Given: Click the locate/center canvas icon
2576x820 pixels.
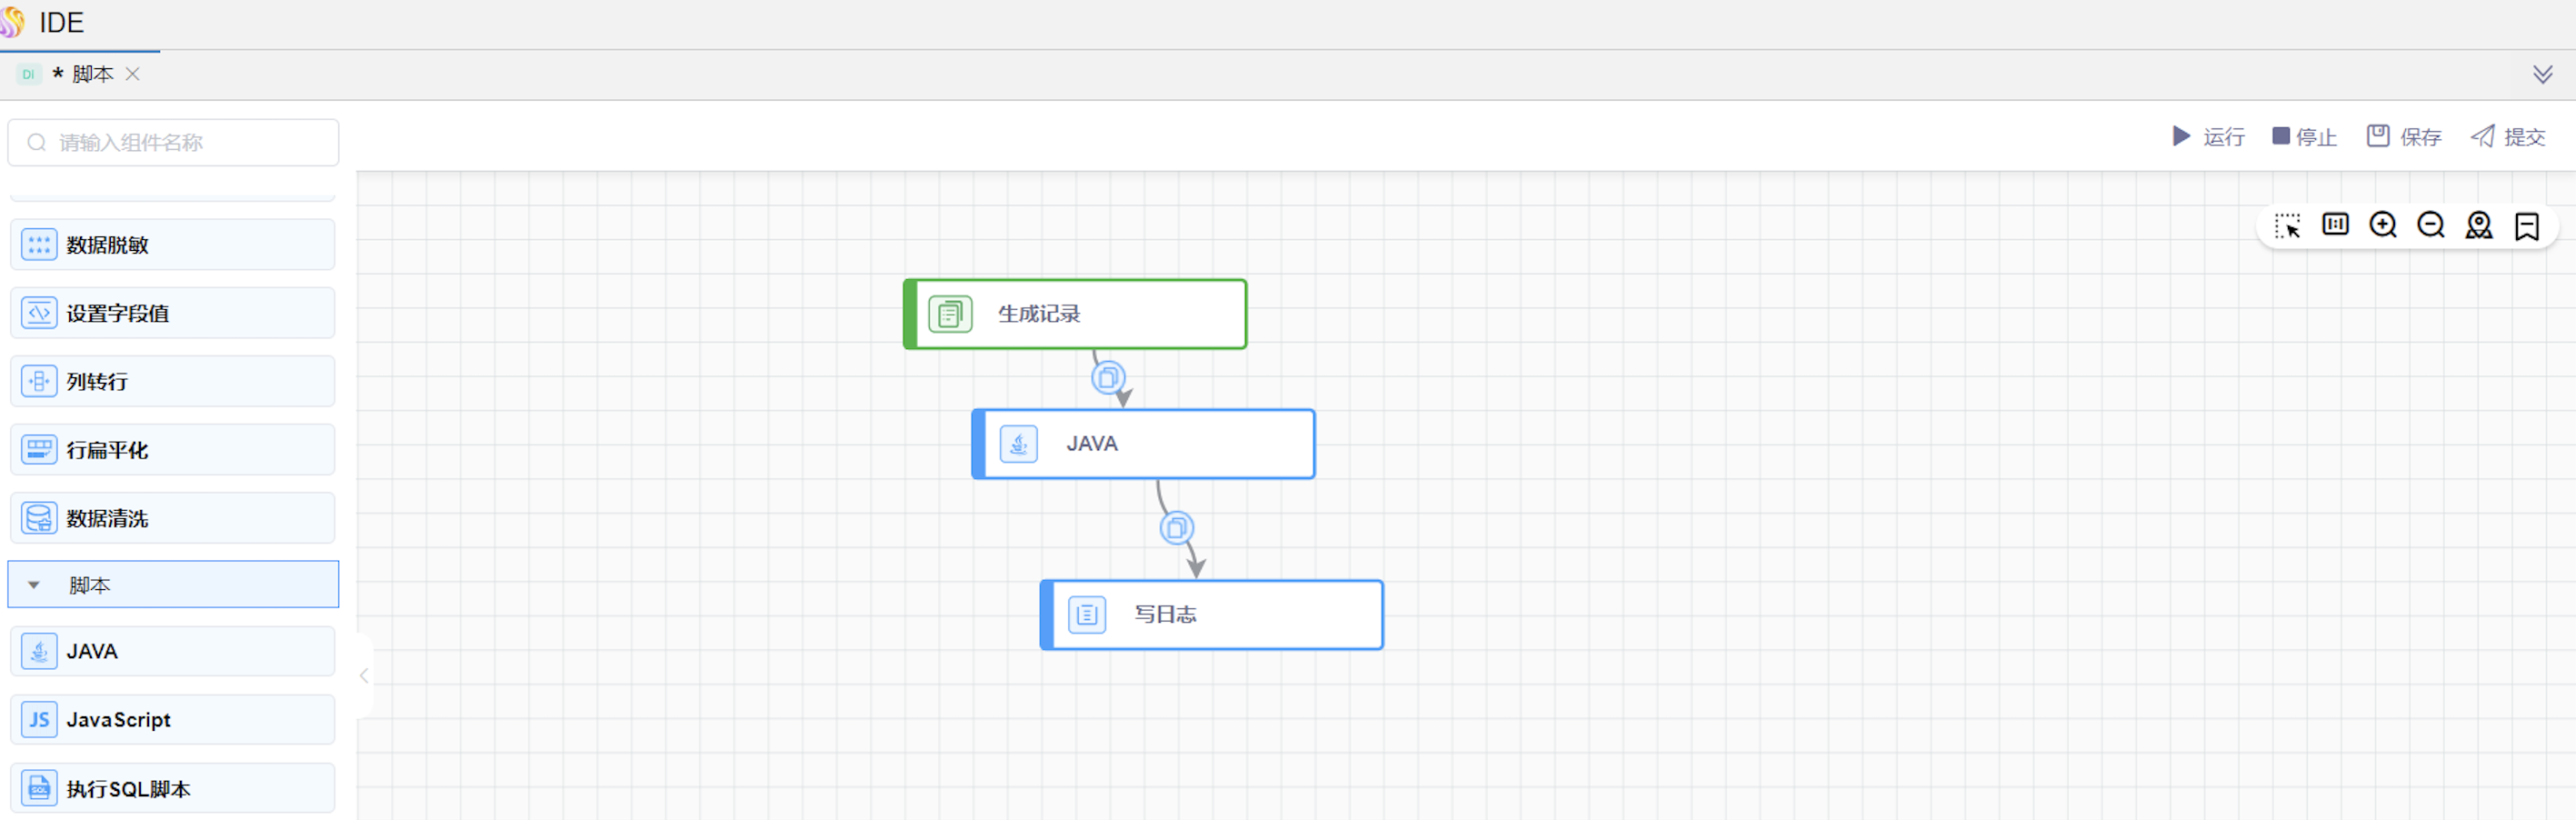Looking at the screenshot, I should pyautogui.click(x=2478, y=226).
